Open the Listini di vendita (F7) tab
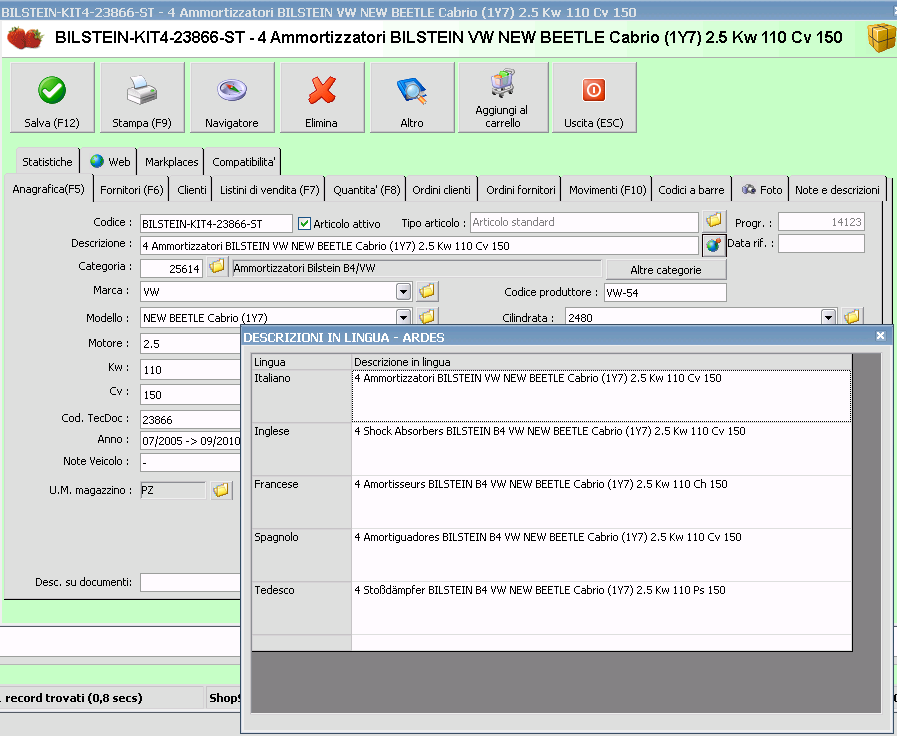The height and width of the screenshot is (736, 897). [269, 190]
